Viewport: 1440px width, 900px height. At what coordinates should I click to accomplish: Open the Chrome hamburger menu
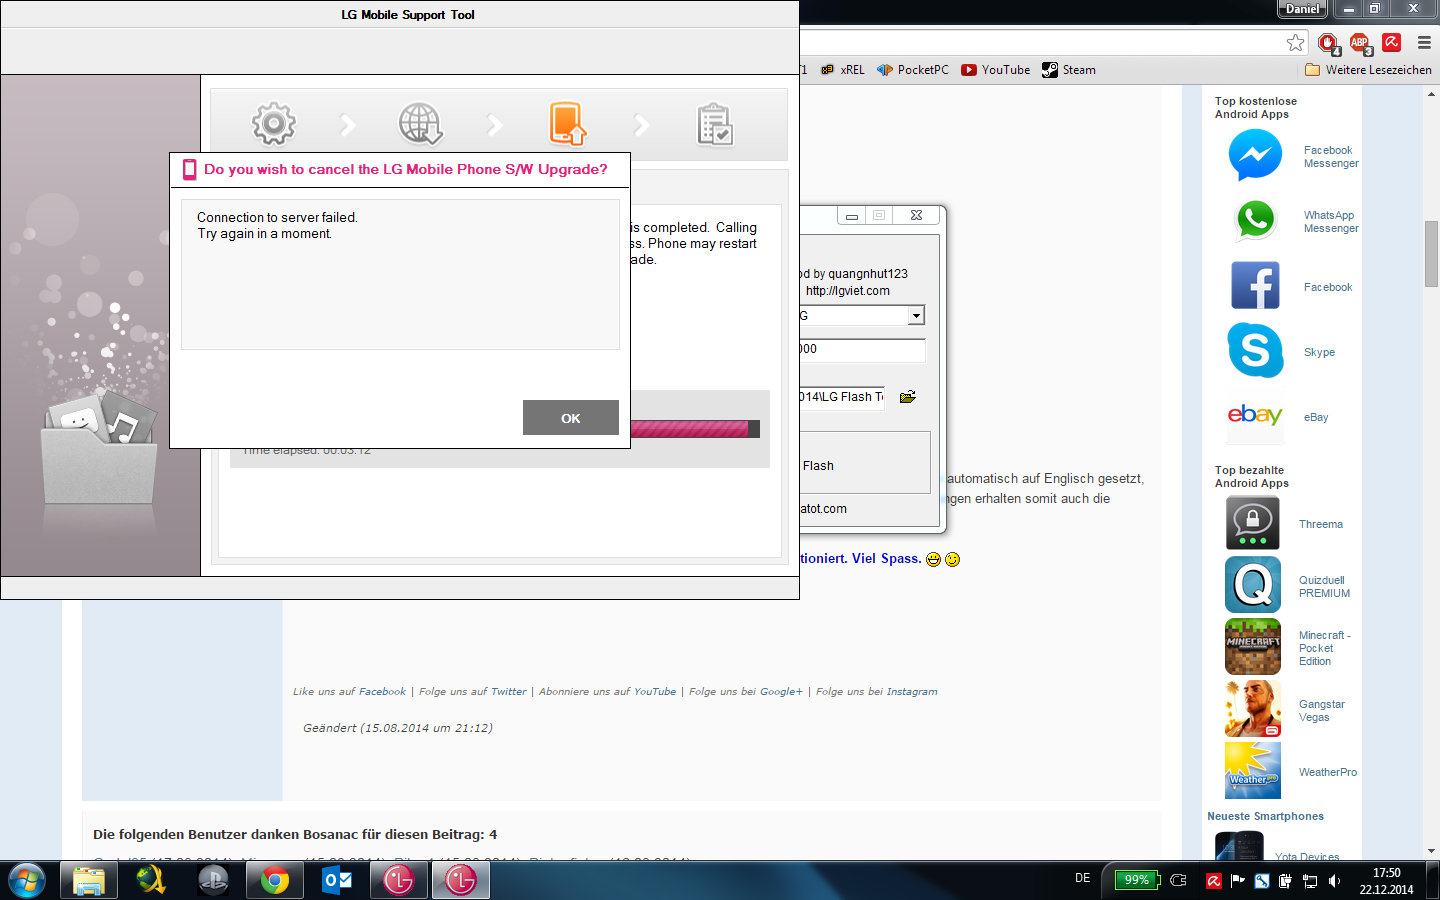pyautogui.click(x=1424, y=42)
